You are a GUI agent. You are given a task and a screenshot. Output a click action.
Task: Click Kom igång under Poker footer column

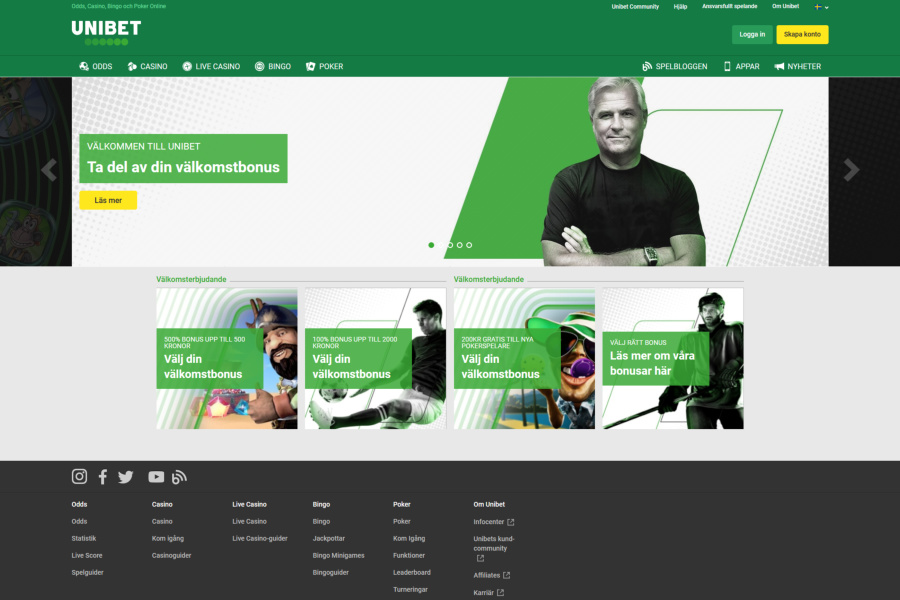coord(409,539)
